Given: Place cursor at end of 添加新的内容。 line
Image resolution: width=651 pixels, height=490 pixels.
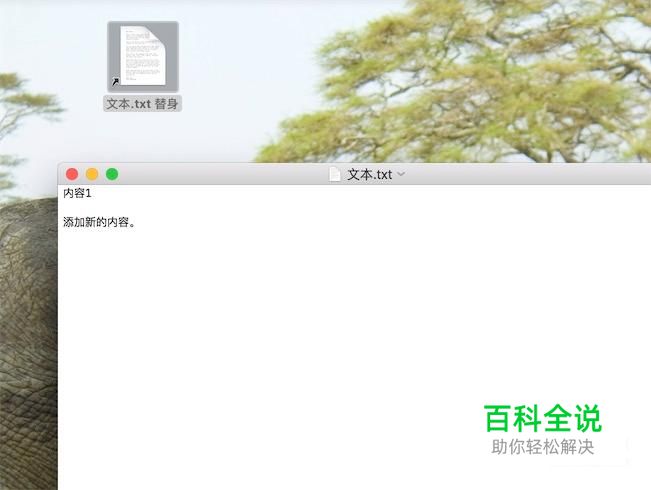Looking at the screenshot, I should [136, 222].
